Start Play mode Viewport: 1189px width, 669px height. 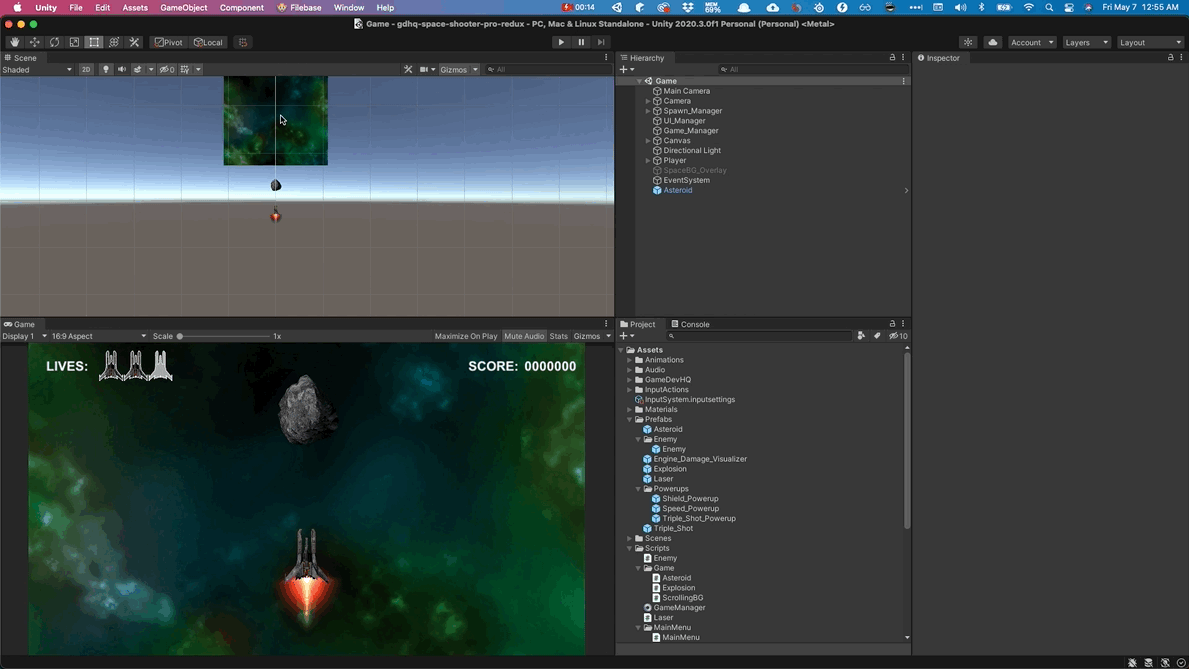point(561,42)
